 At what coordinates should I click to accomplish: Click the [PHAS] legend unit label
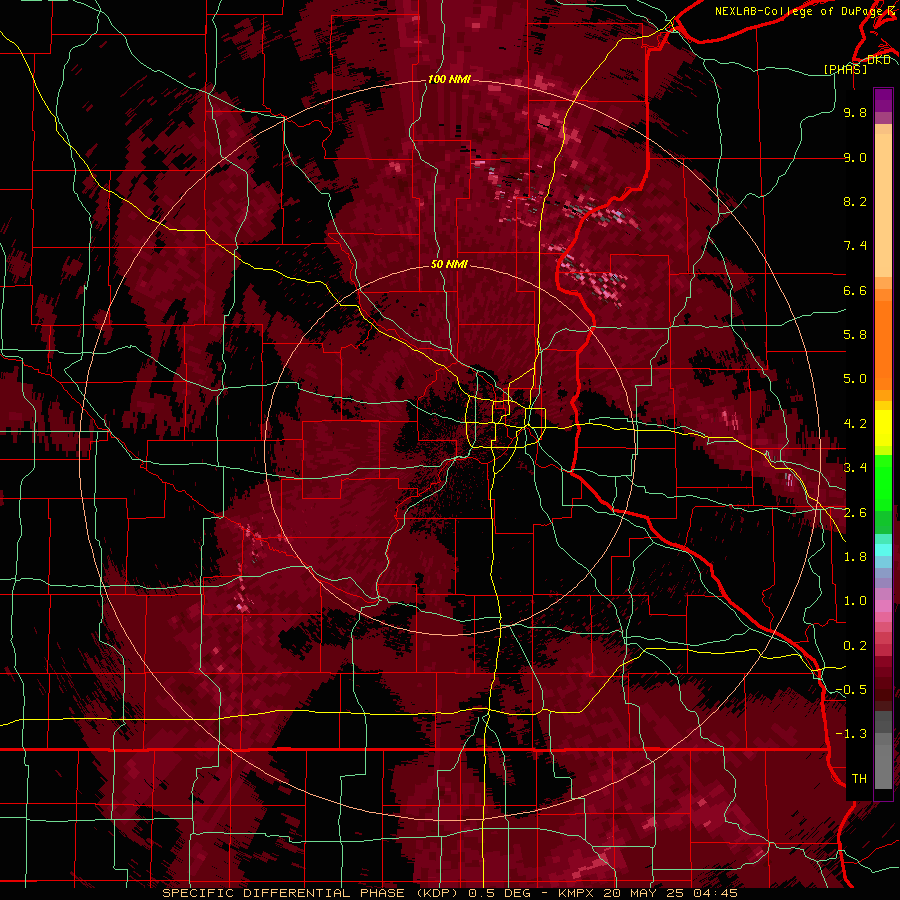click(x=845, y=69)
